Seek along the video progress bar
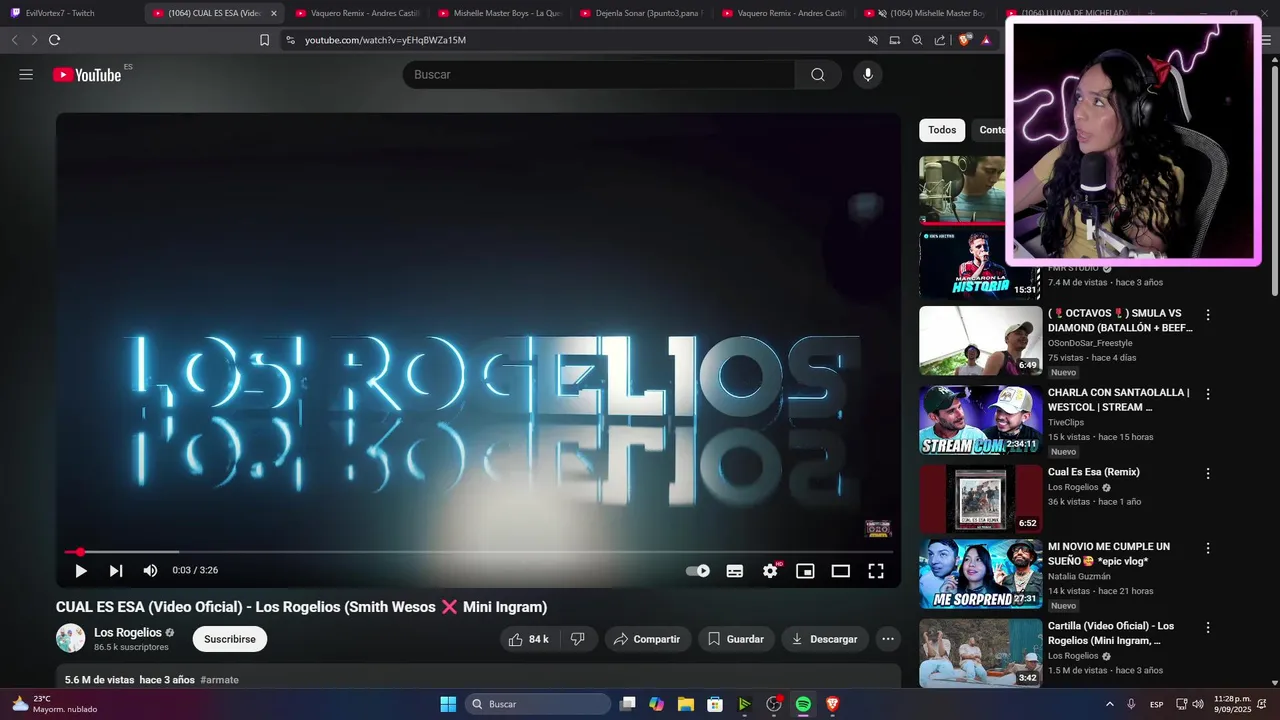Viewport: 1280px width, 720px height. (478, 552)
